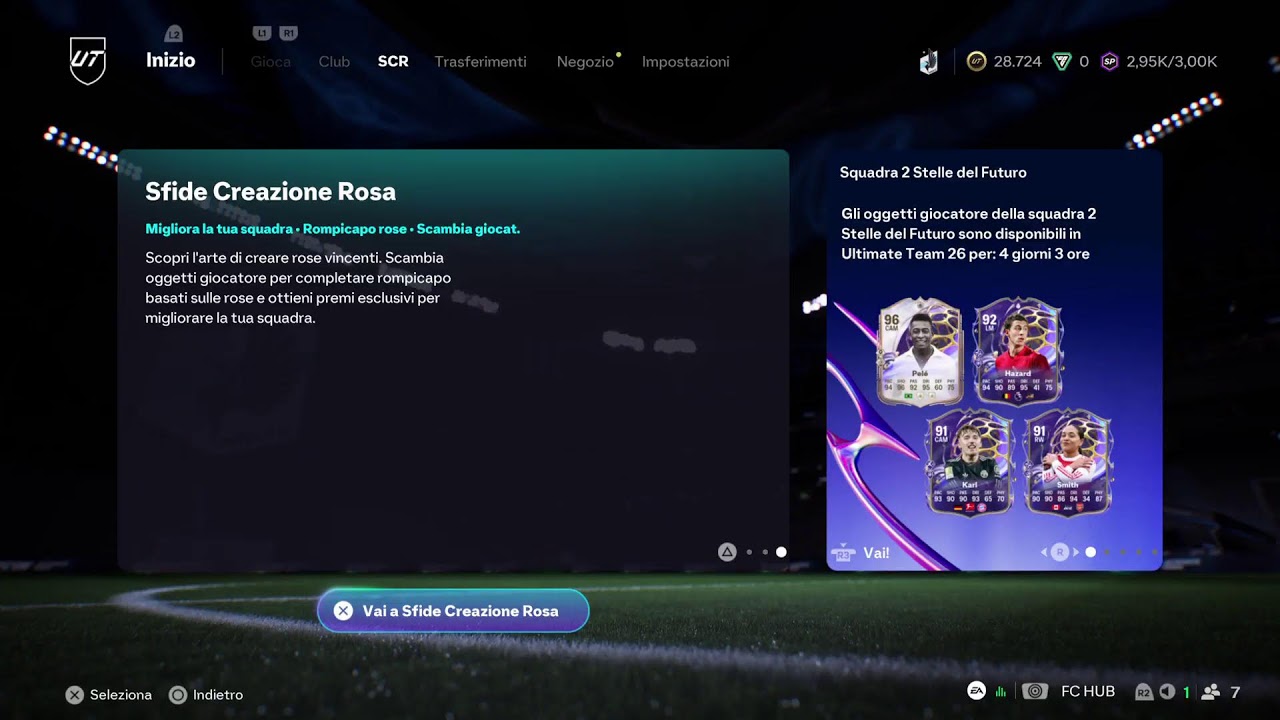This screenshot has width=1280, height=720.
Task: Click the right arrow in news carousel
Action: 1075,552
